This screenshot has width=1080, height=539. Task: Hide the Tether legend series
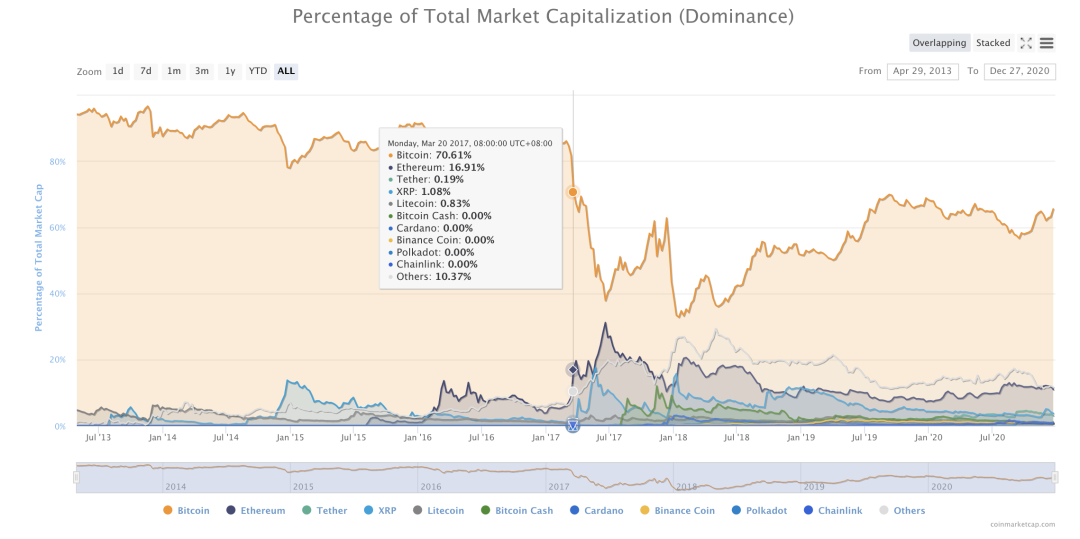tap(324, 511)
